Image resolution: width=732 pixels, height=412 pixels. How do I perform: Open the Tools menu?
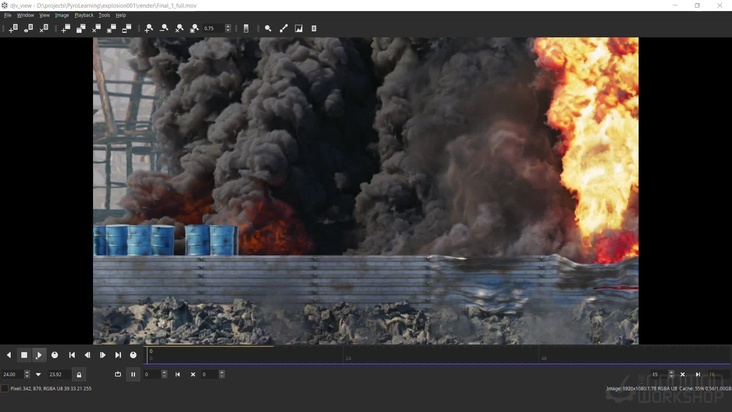click(104, 15)
